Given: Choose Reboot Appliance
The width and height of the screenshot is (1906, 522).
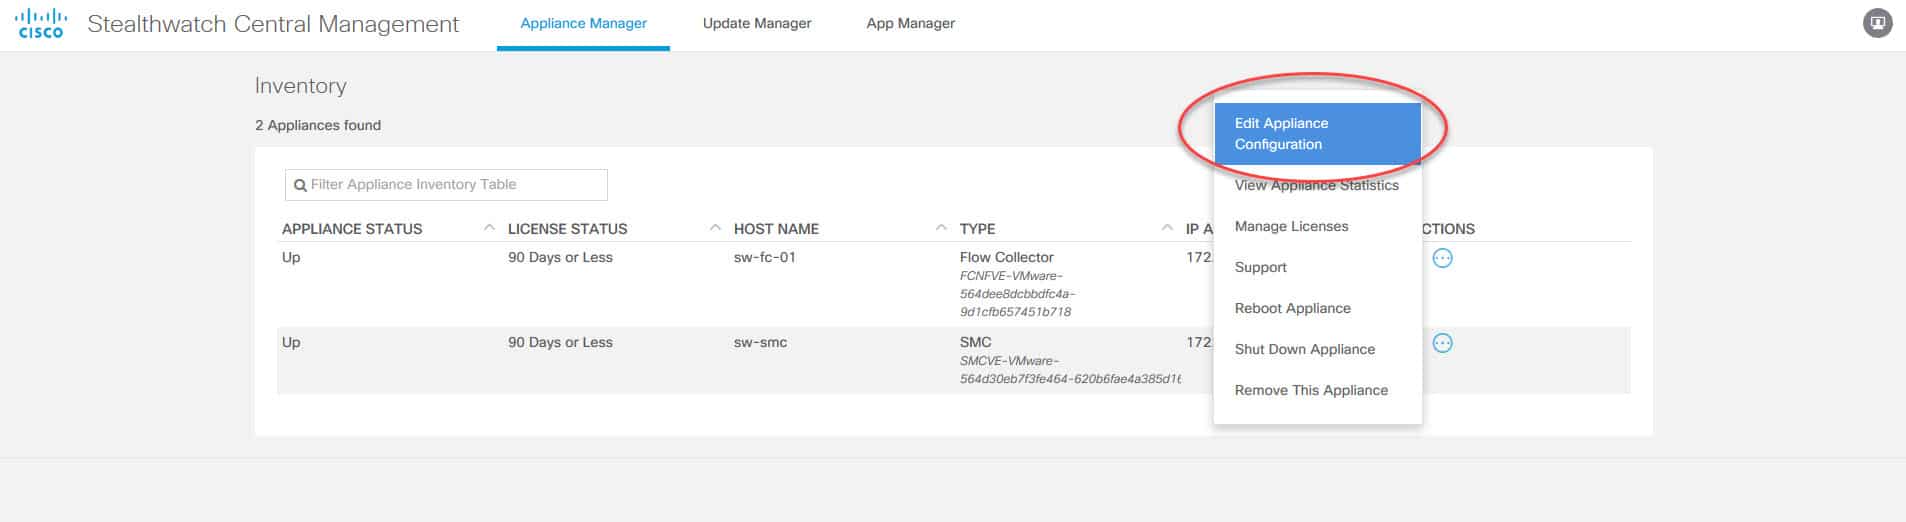Looking at the screenshot, I should [1317, 308].
